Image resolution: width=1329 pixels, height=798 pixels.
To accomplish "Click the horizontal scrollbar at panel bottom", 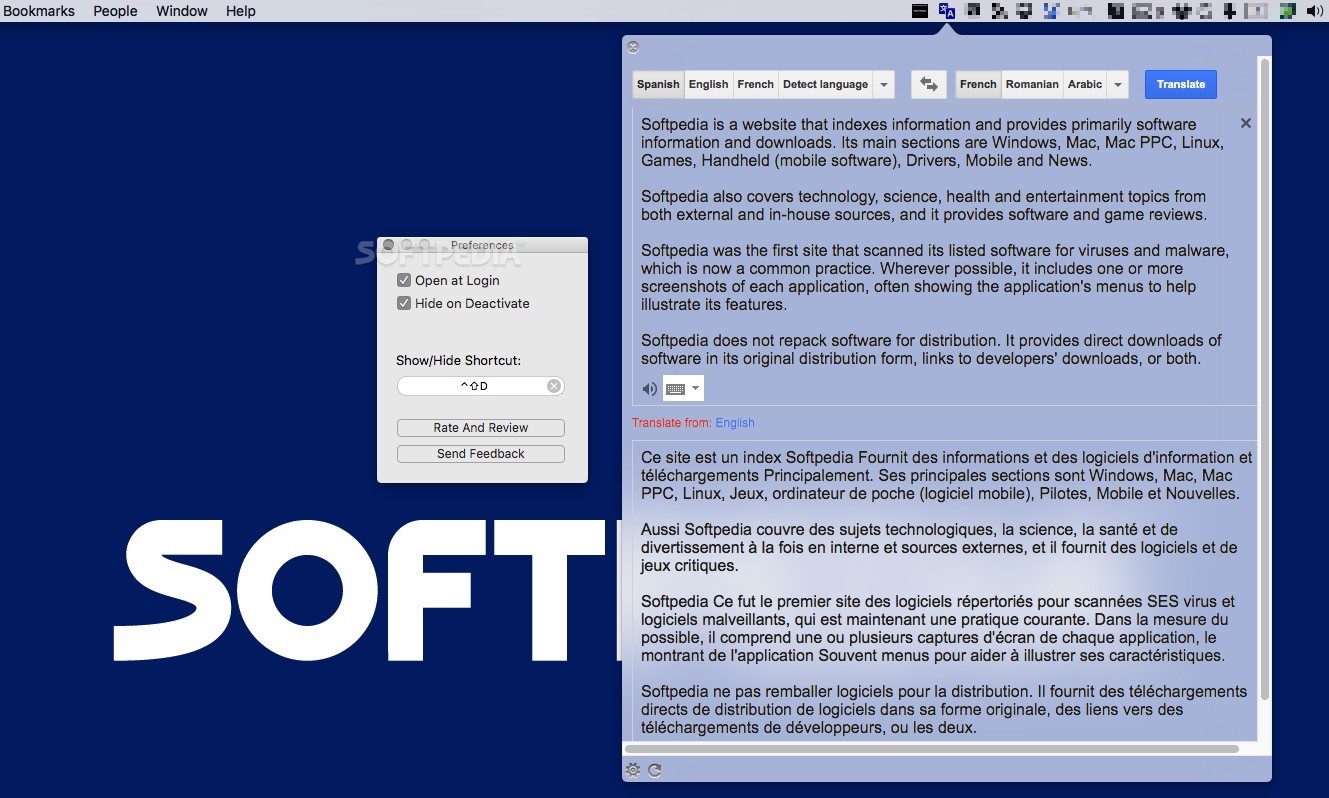I will click(x=931, y=748).
